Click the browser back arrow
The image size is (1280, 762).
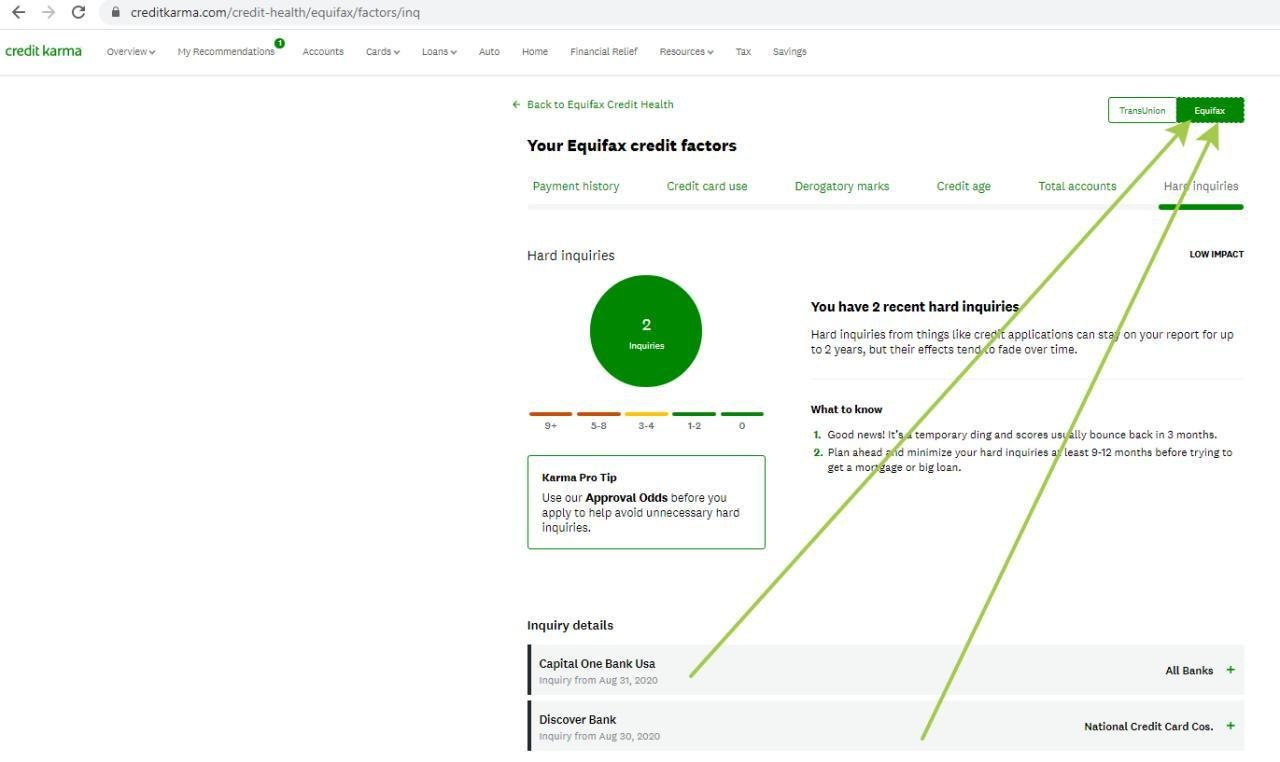(18, 12)
